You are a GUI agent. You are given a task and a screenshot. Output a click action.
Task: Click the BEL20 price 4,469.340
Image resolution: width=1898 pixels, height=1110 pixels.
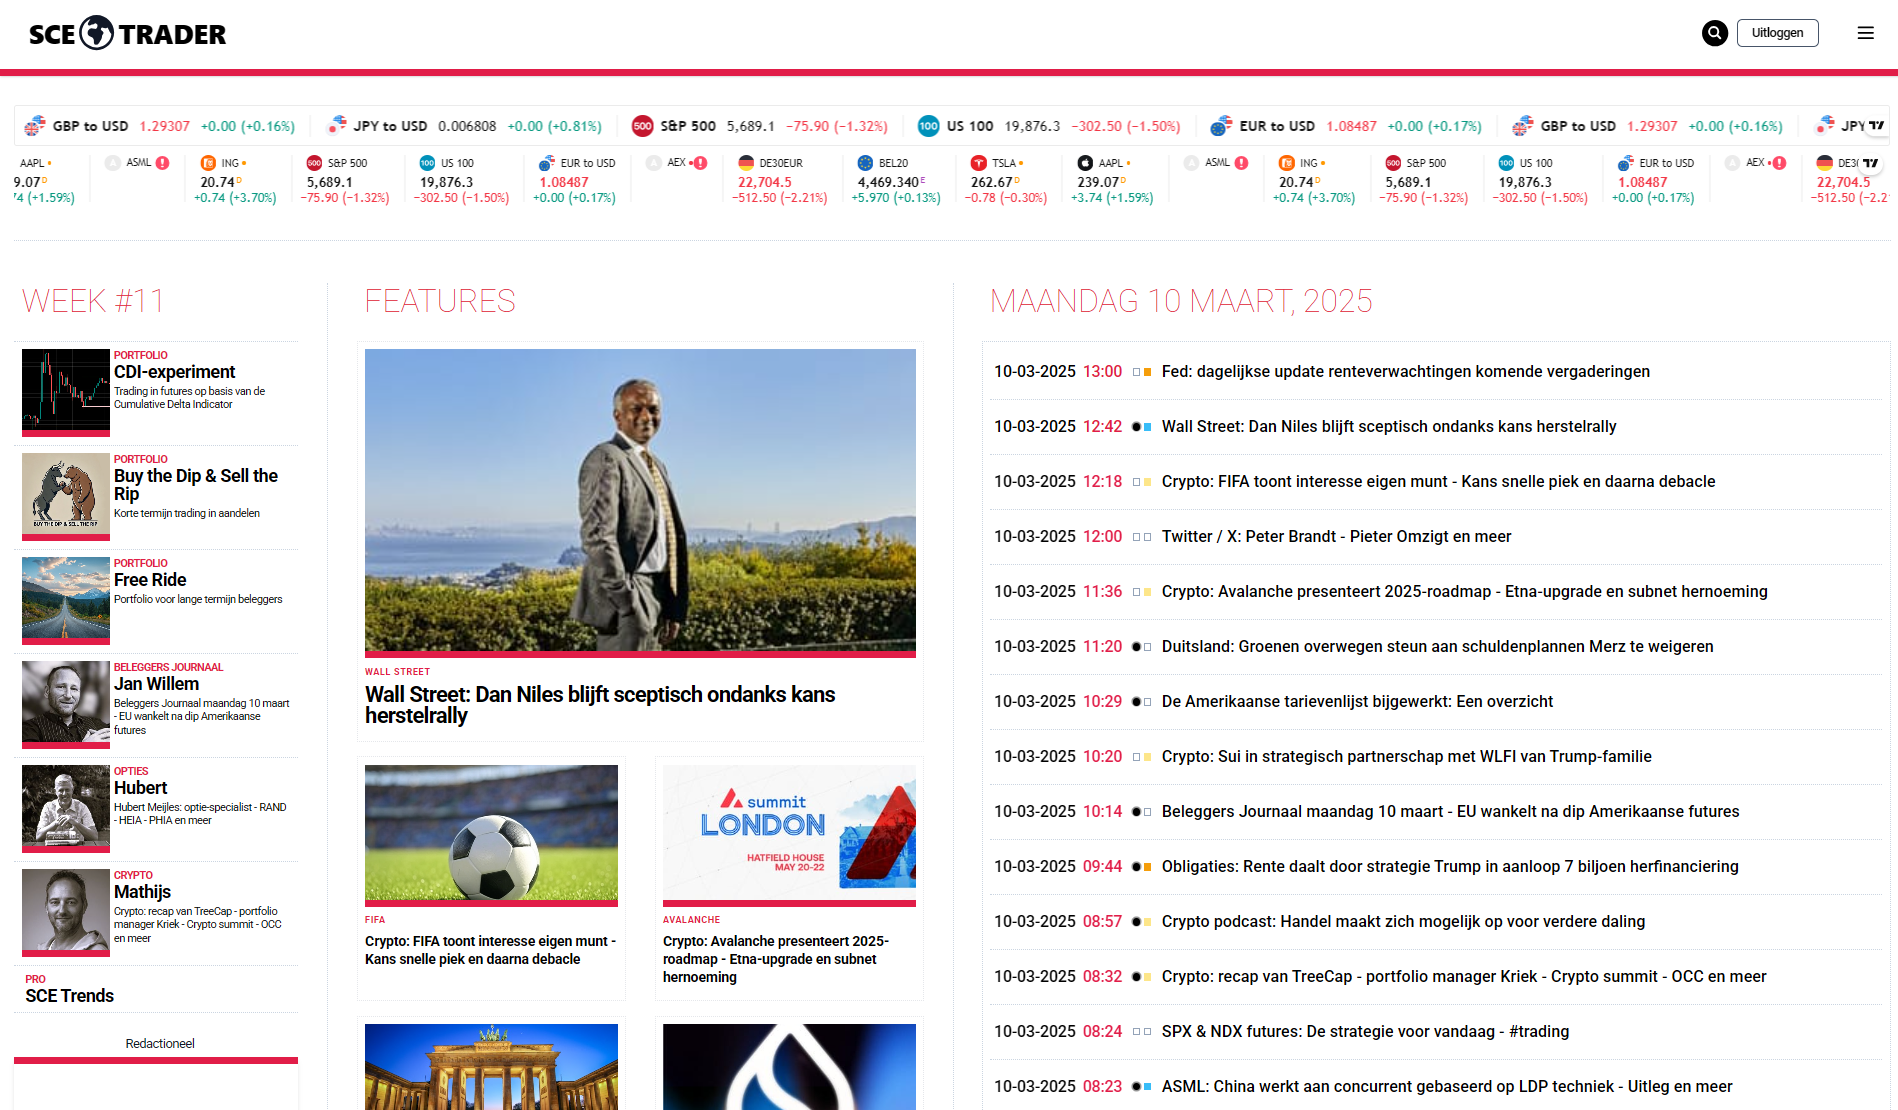(x=889, y=182)
